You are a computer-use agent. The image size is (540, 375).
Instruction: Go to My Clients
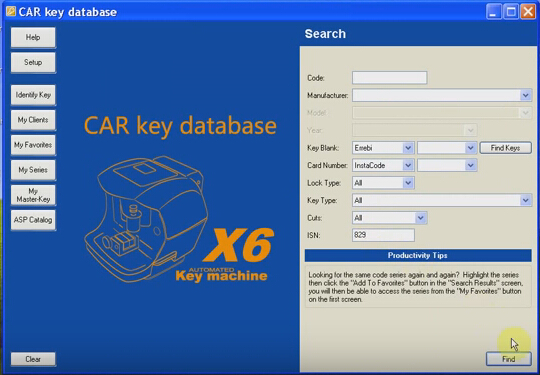tap(33, 120)
